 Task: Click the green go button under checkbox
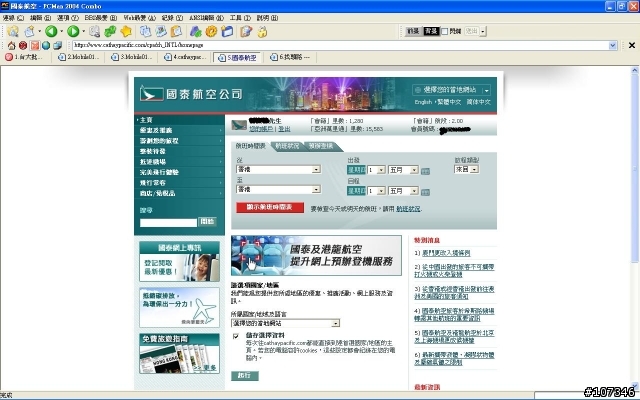coord(244,376)
